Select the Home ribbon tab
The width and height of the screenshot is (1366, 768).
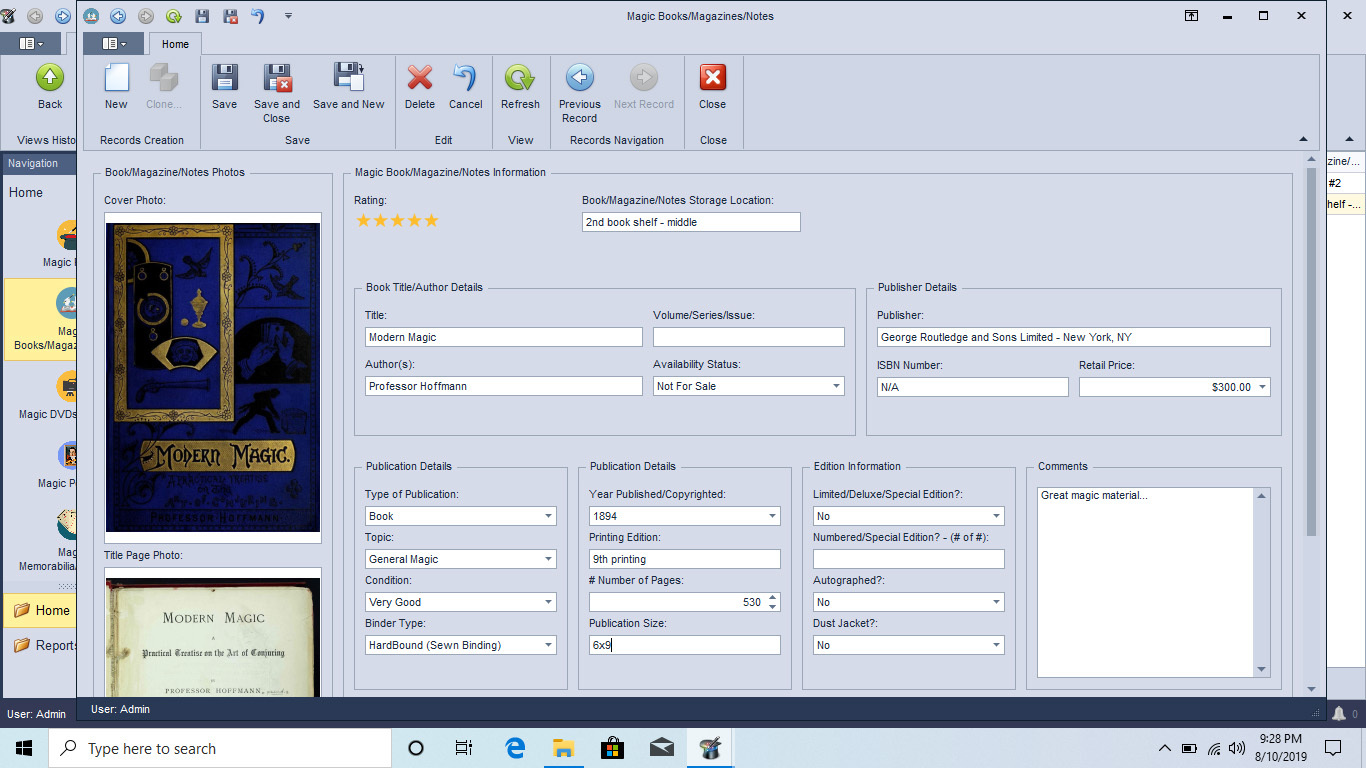pyautogui.click(x=175, y=44)
